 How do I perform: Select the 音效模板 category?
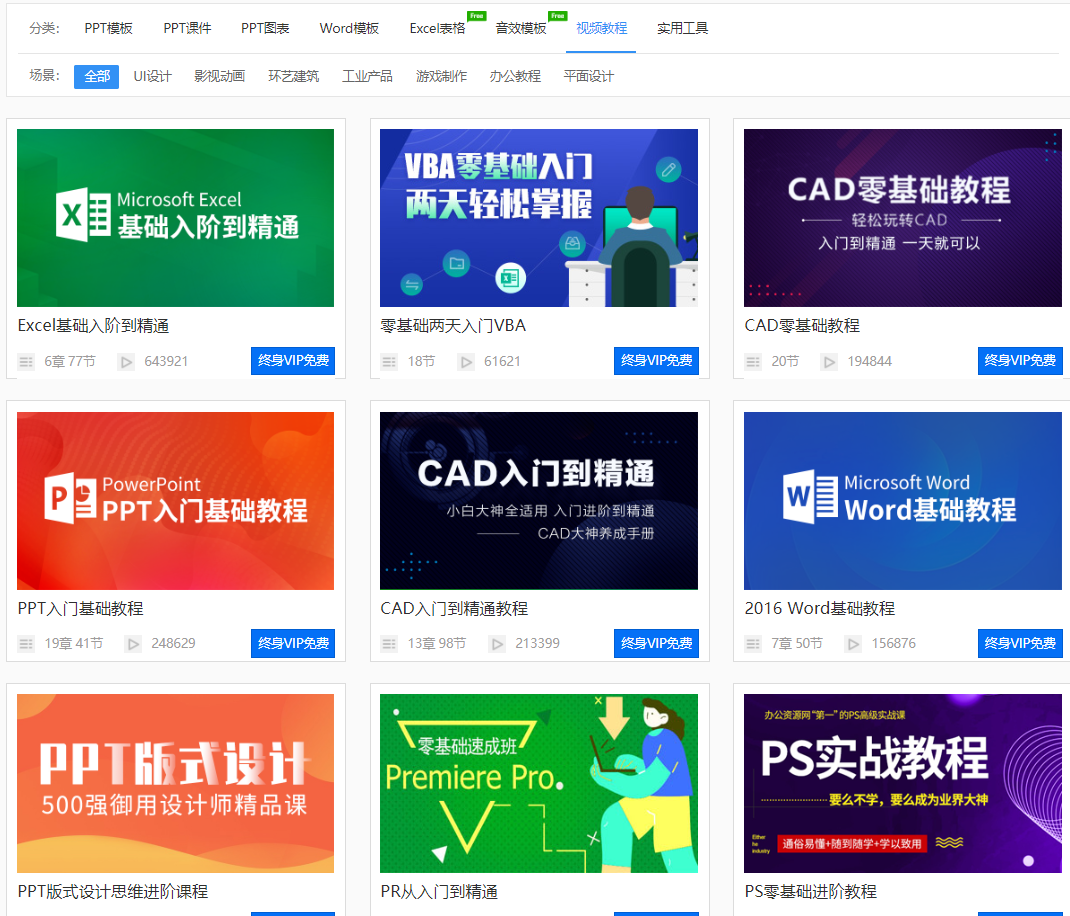521,28
